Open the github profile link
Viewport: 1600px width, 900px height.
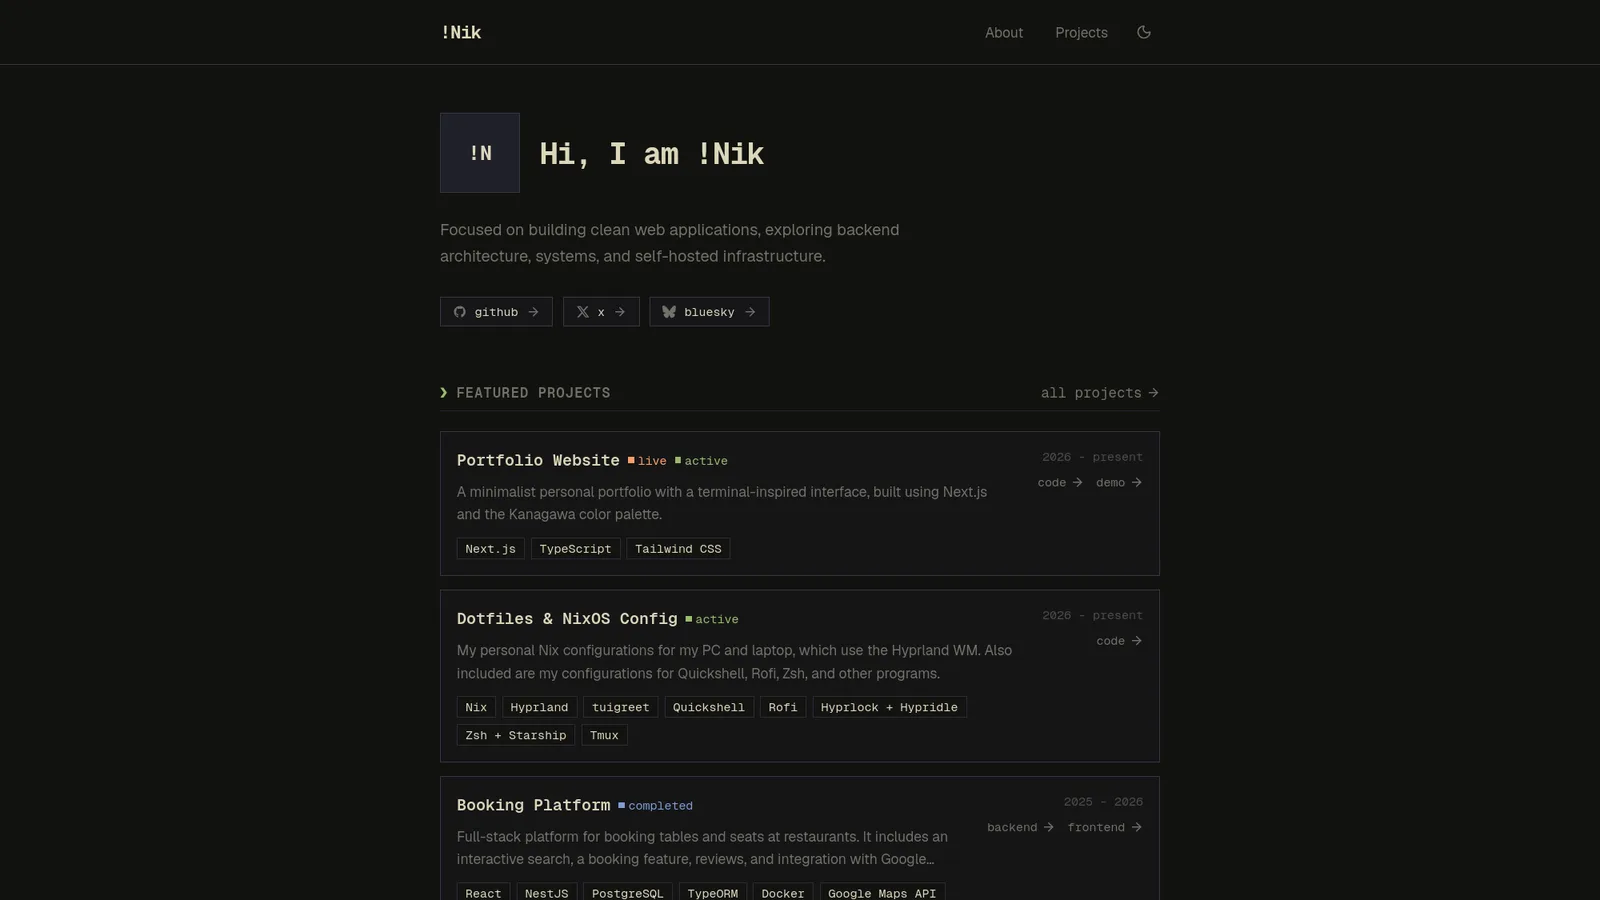click(496, 312)
